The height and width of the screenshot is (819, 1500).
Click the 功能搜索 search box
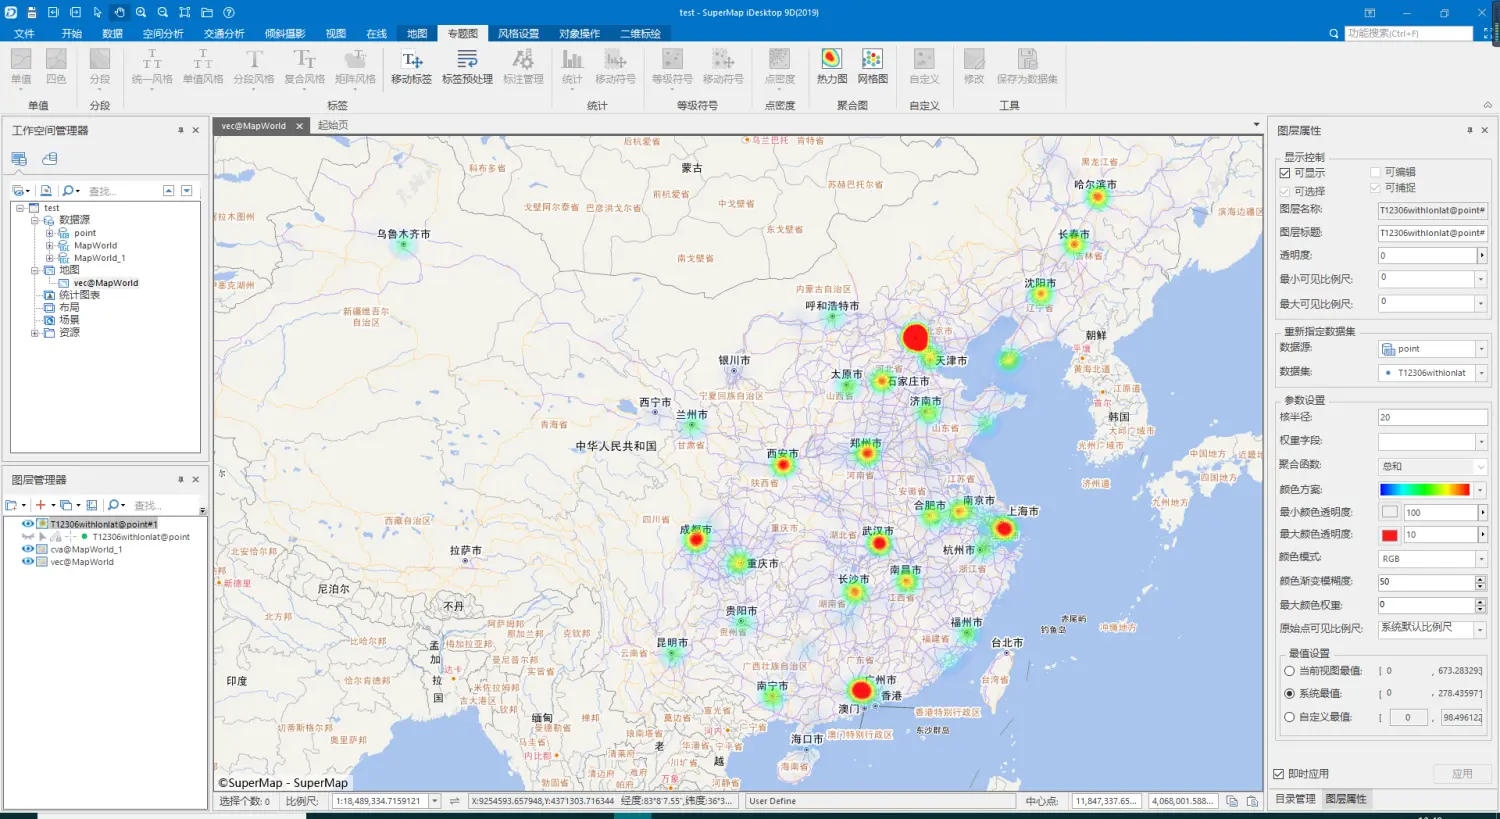1409,33
